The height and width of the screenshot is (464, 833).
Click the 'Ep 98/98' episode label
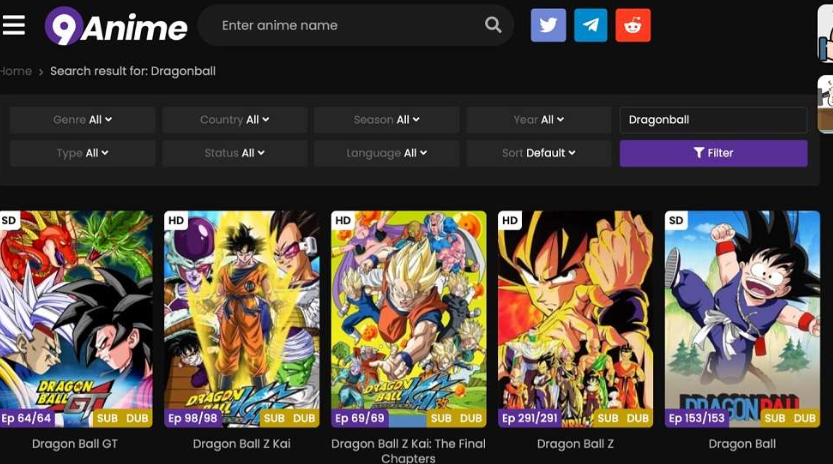193,418
